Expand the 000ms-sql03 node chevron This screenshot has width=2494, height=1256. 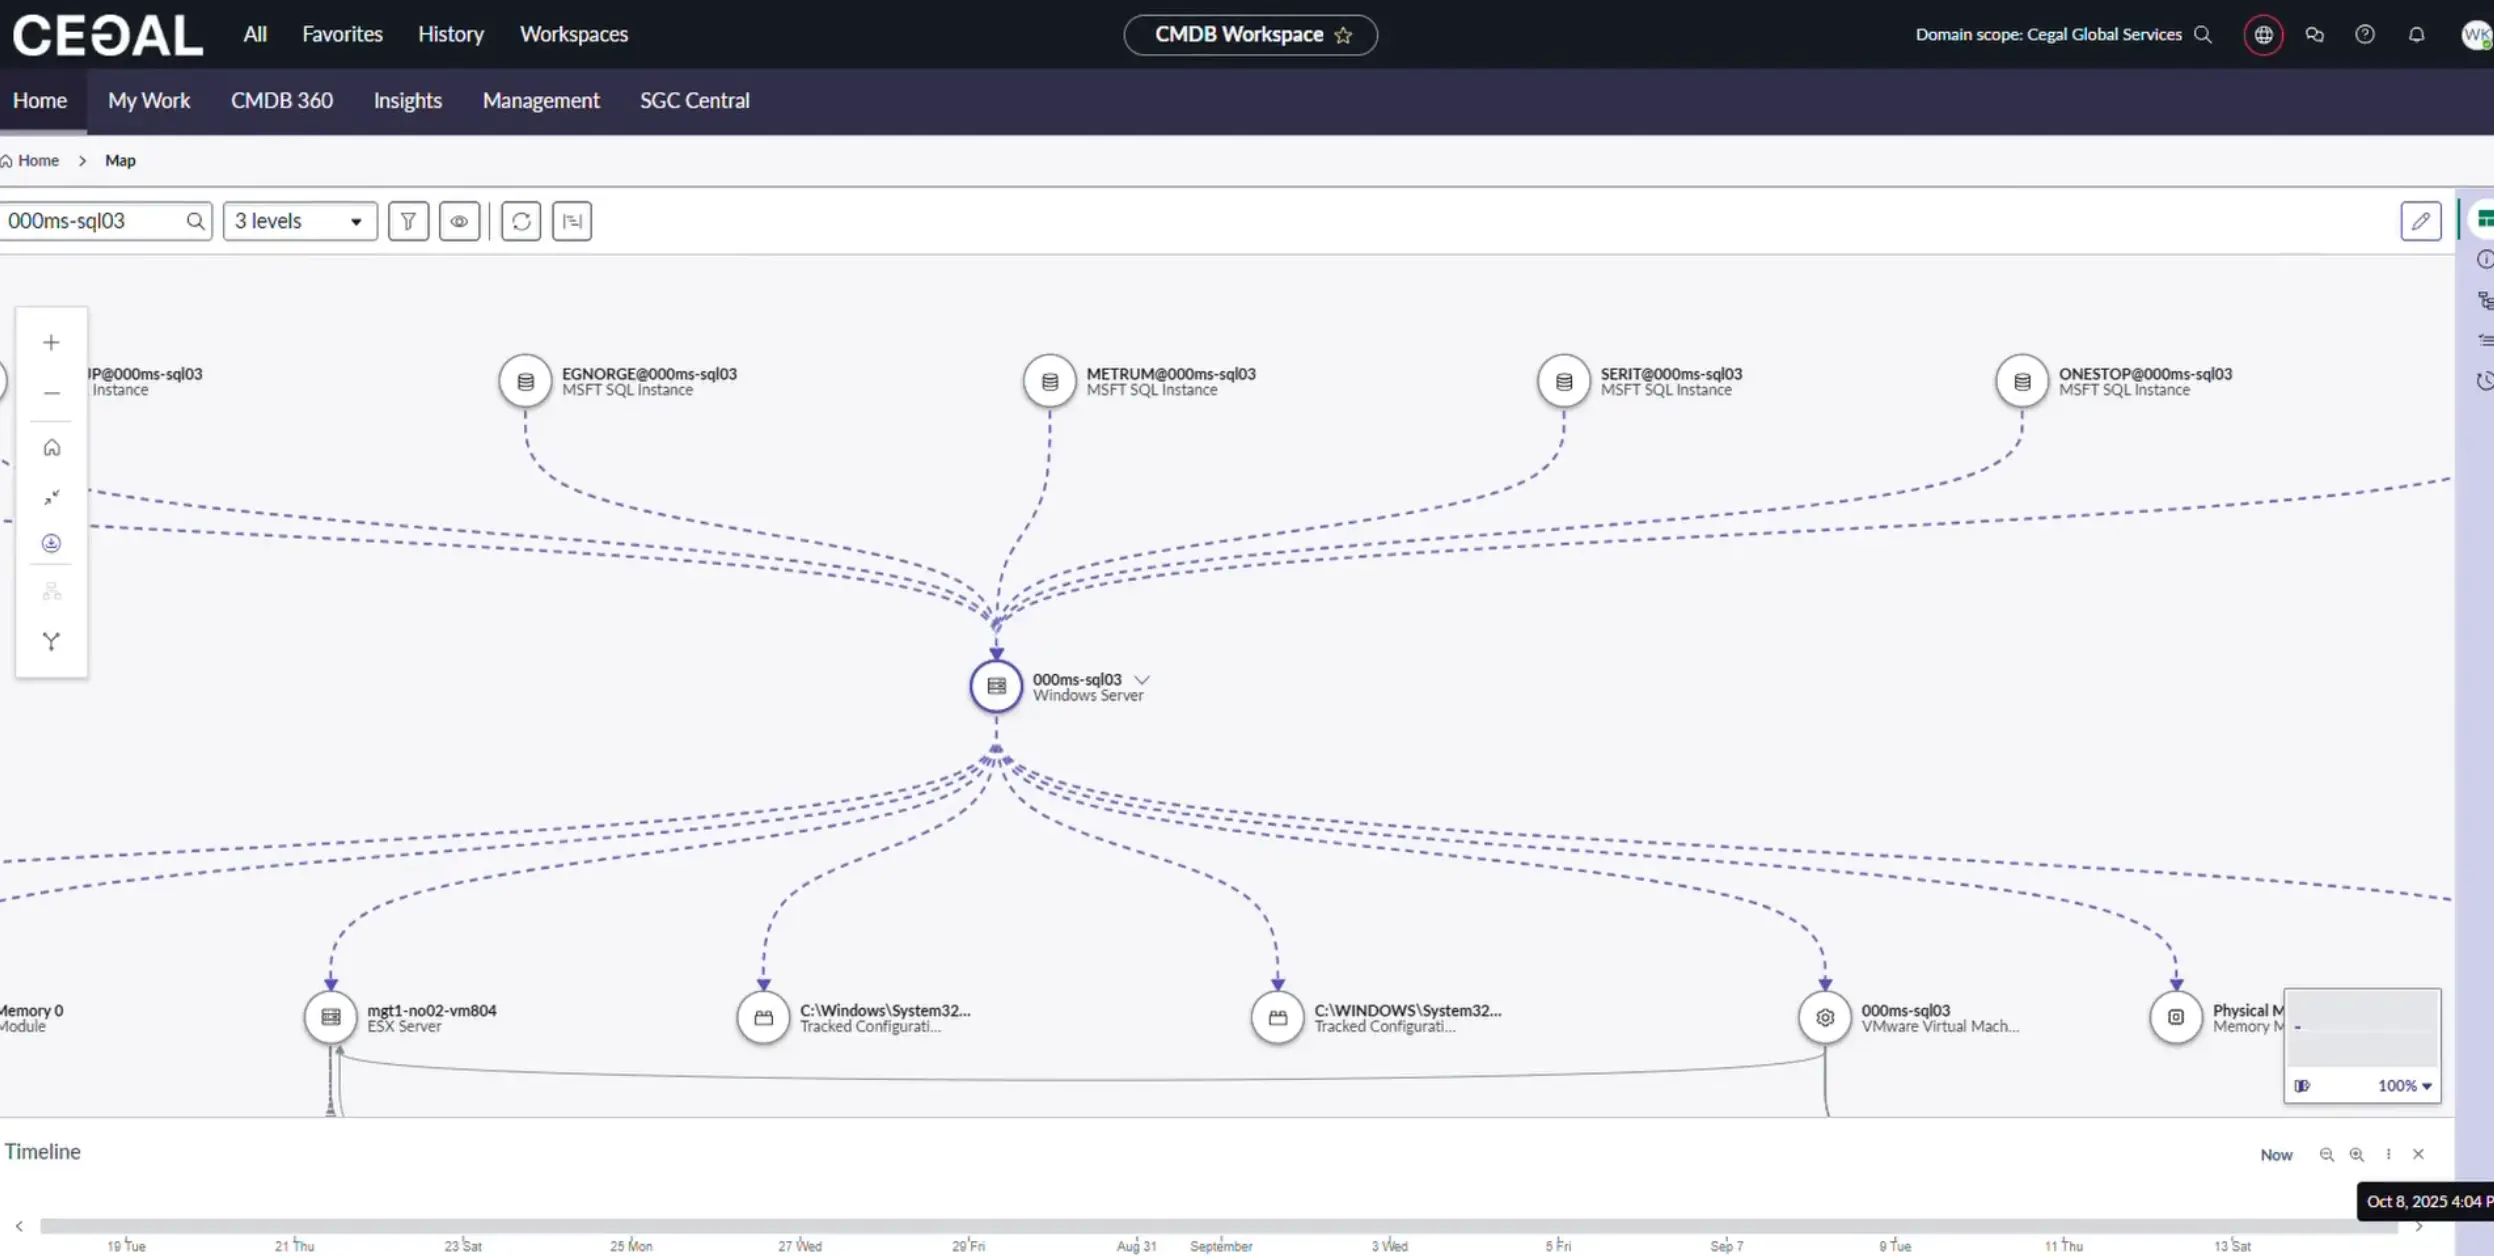[x=1142, y=680]
